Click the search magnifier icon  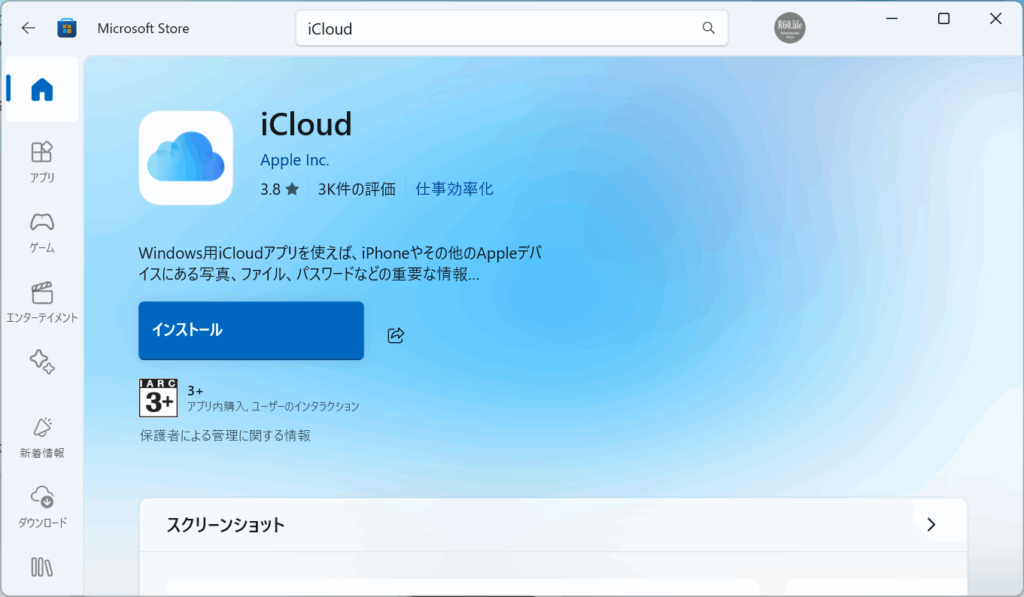[708, 28]
